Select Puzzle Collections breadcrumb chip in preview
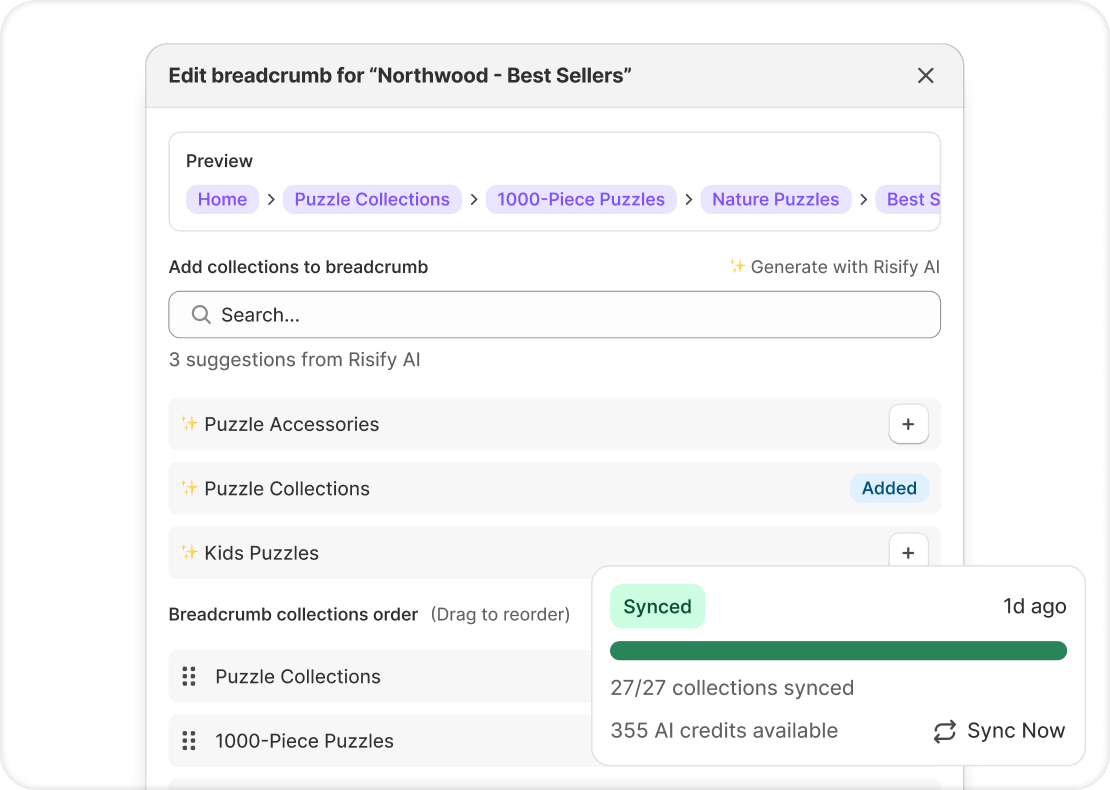 click(372, 199)
